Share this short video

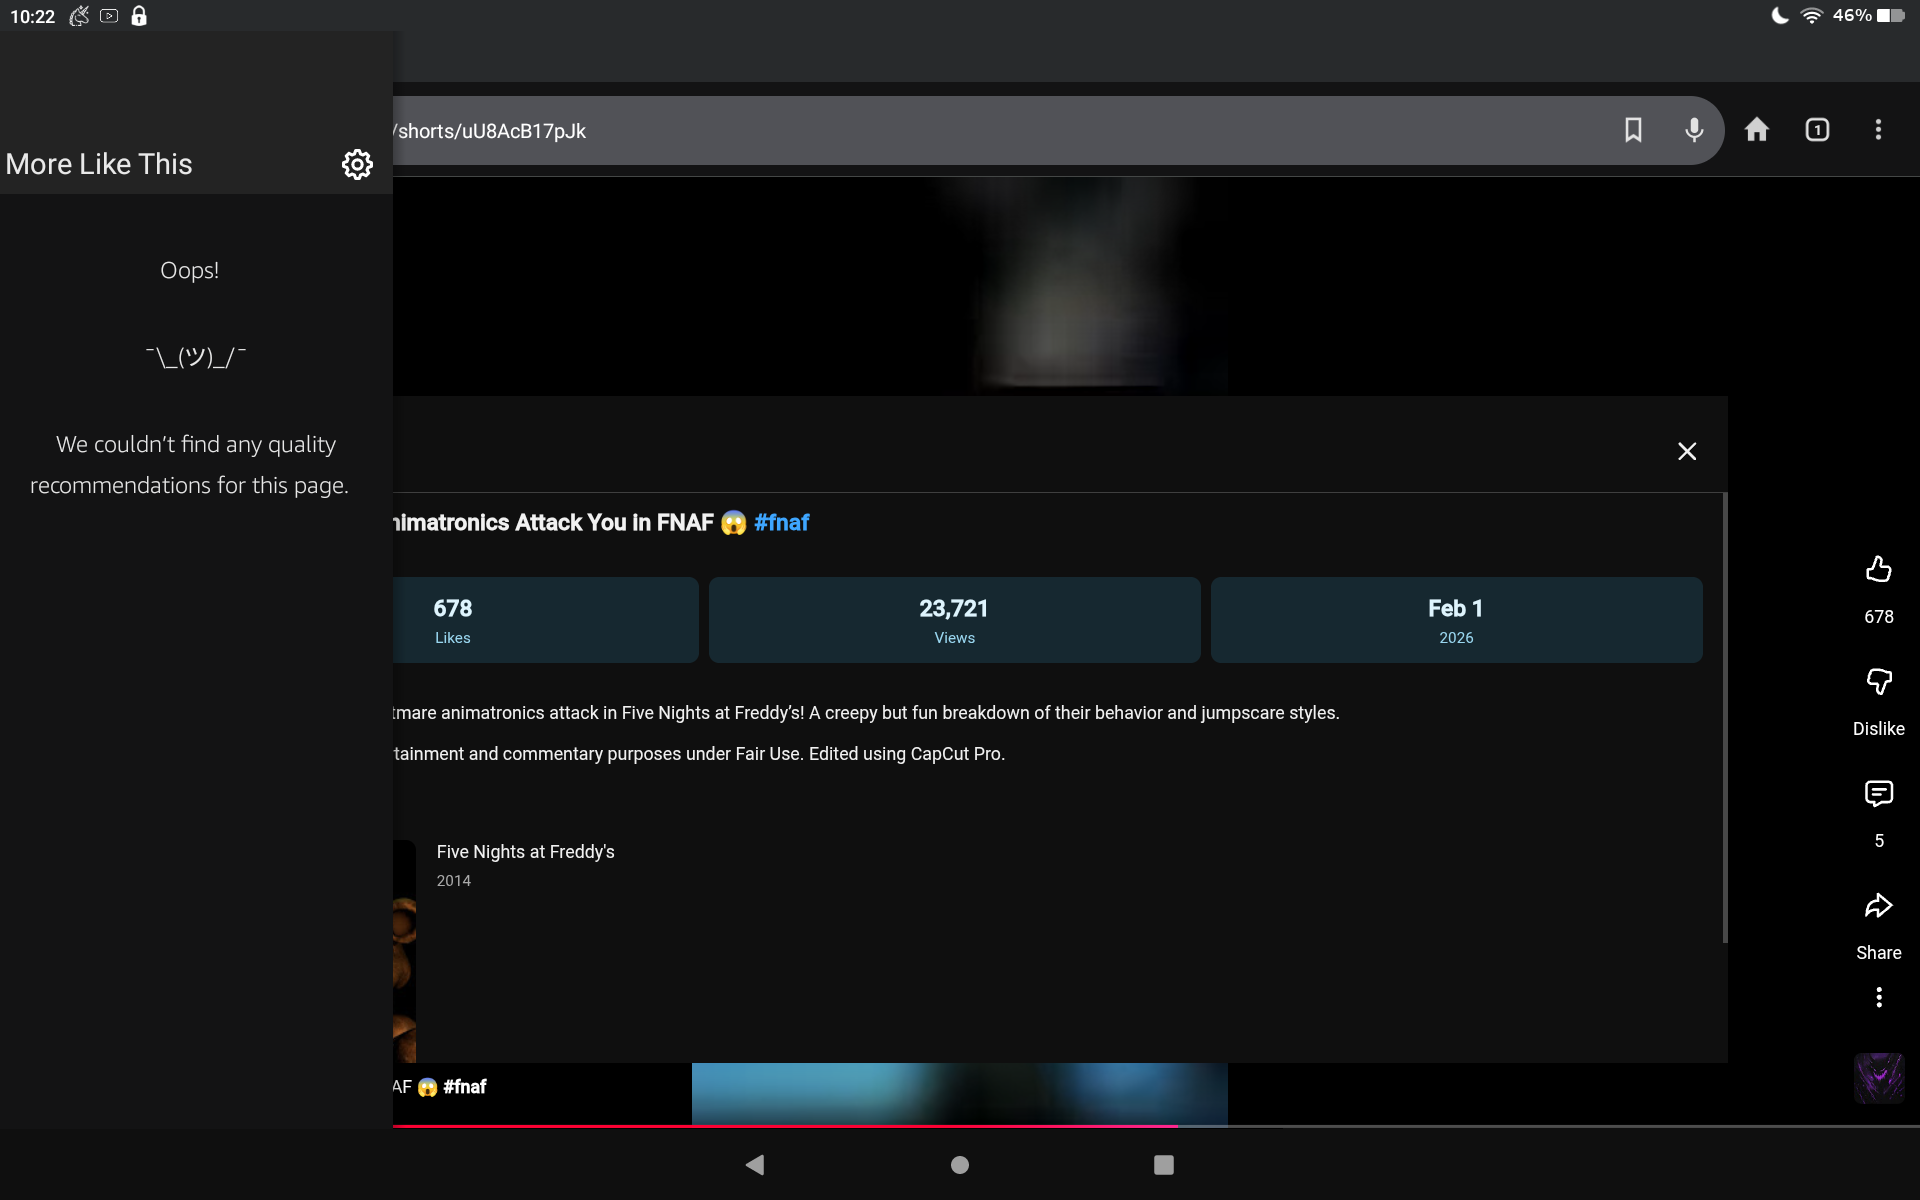(1878, 906)
